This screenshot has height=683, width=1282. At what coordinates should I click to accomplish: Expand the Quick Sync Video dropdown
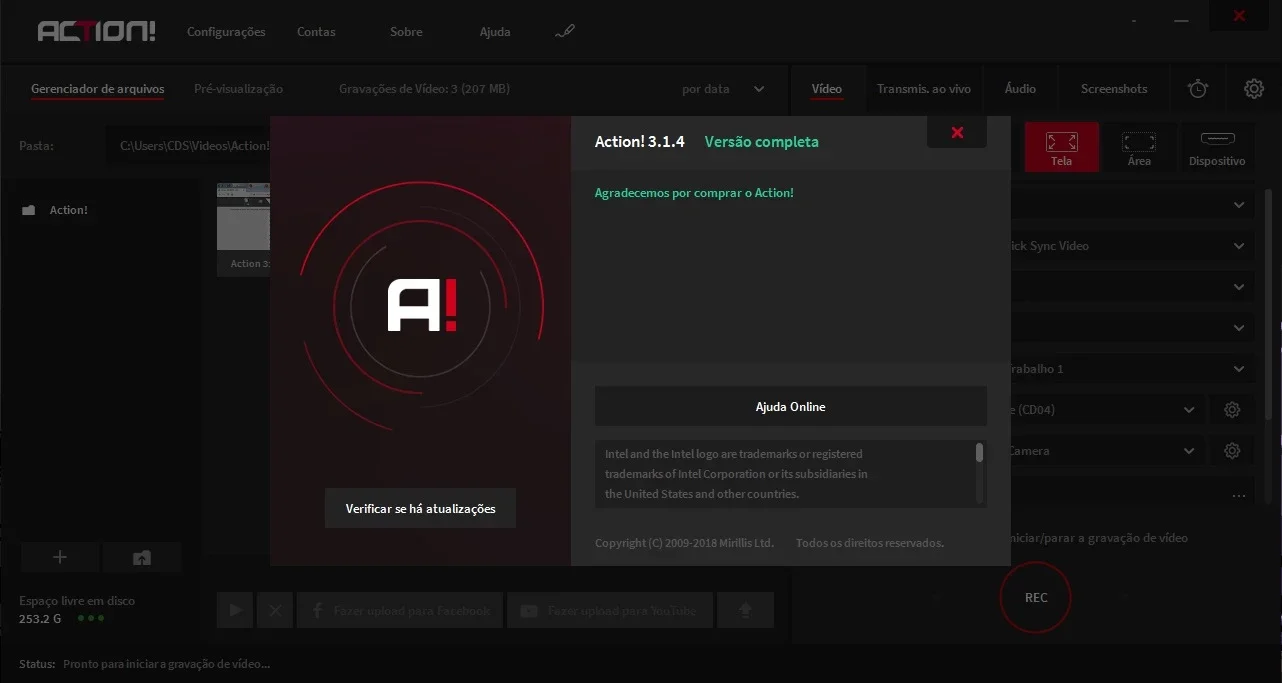[1239, 246]
